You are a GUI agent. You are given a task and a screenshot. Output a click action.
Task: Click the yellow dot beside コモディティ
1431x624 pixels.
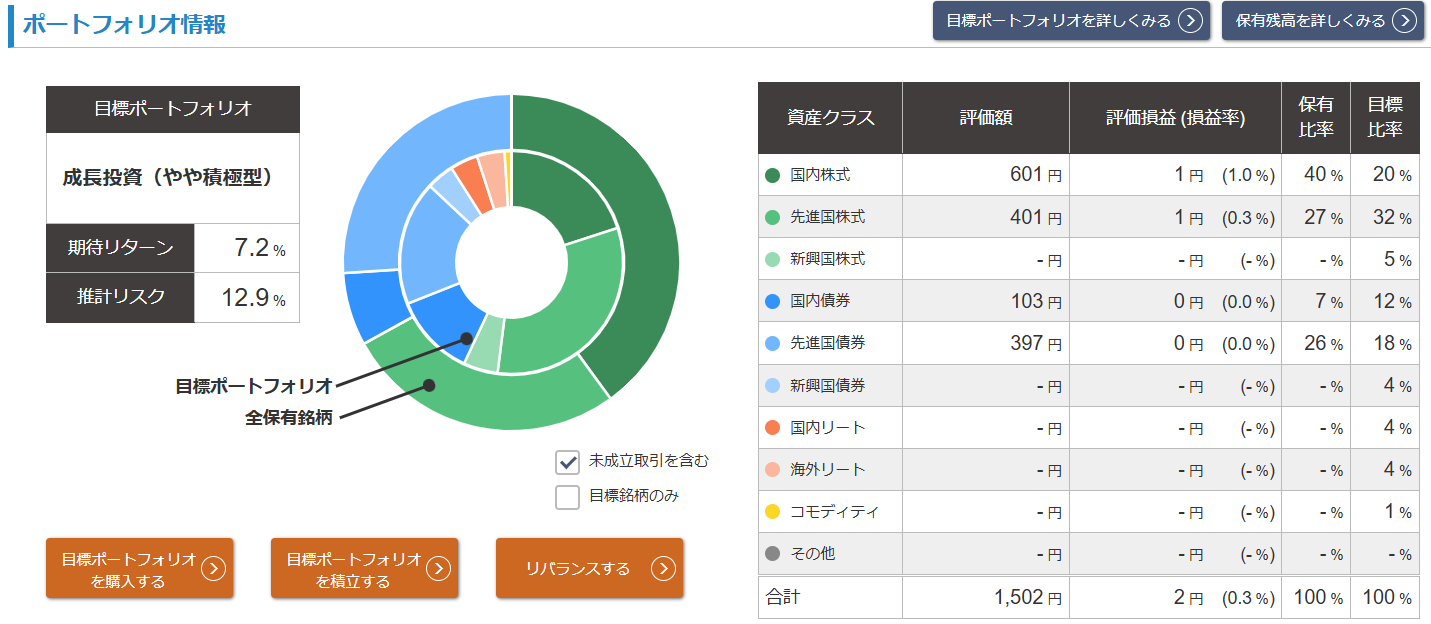772,512
